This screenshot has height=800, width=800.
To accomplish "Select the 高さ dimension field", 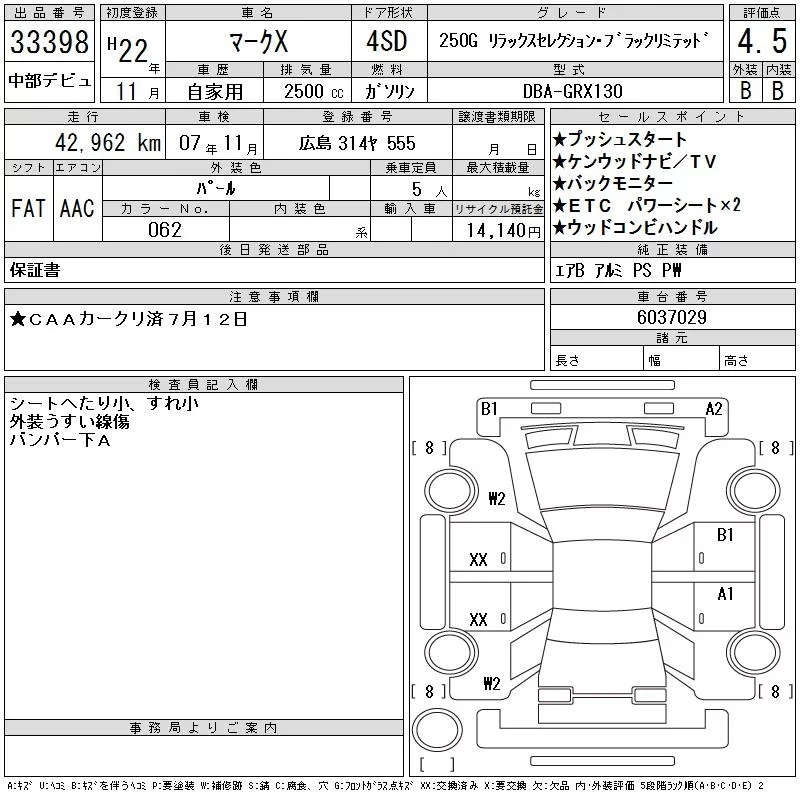I will pyautogui.click(x=758, y=360).
